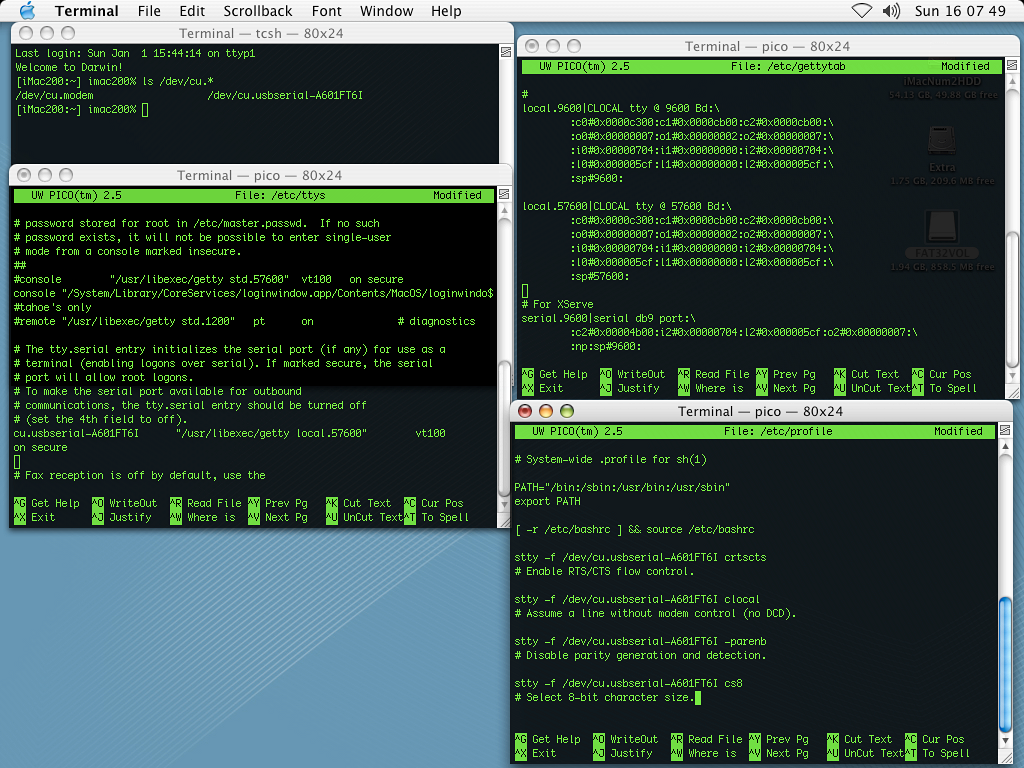The image size is (1024, 768).
Task: Click the /etc/ttys pico window title bar
Action: 260,175
